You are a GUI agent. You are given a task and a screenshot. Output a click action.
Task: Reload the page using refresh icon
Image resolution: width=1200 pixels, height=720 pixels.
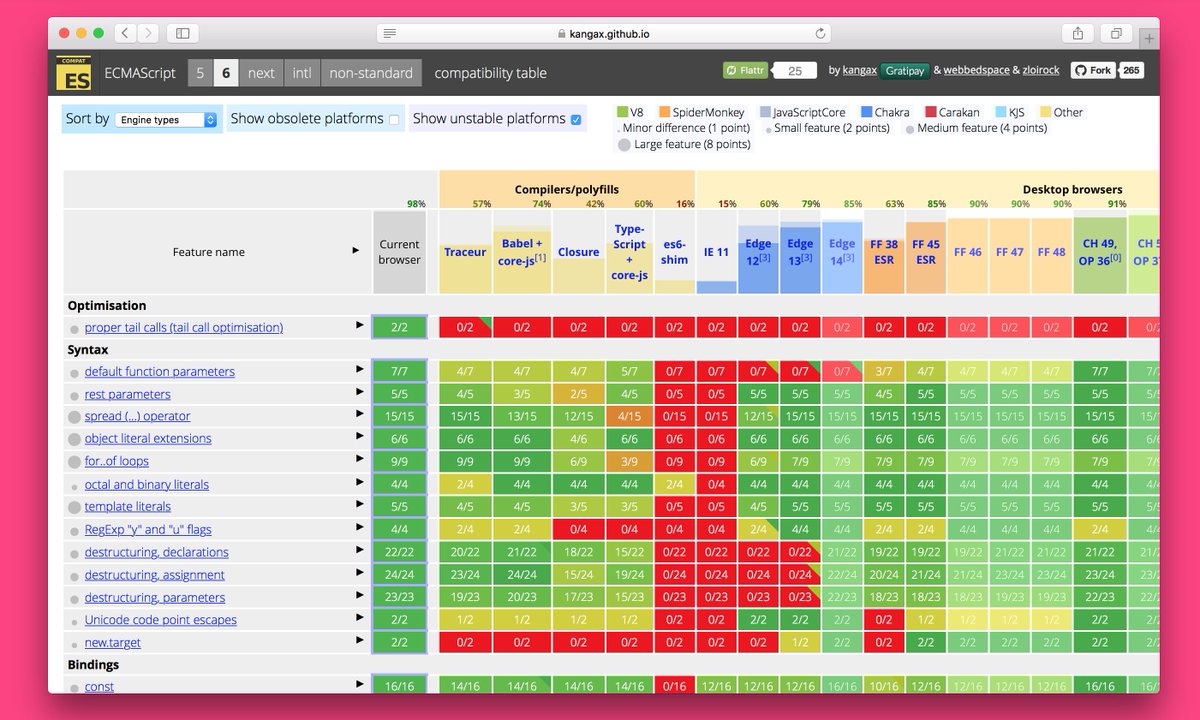click(821, 33)
